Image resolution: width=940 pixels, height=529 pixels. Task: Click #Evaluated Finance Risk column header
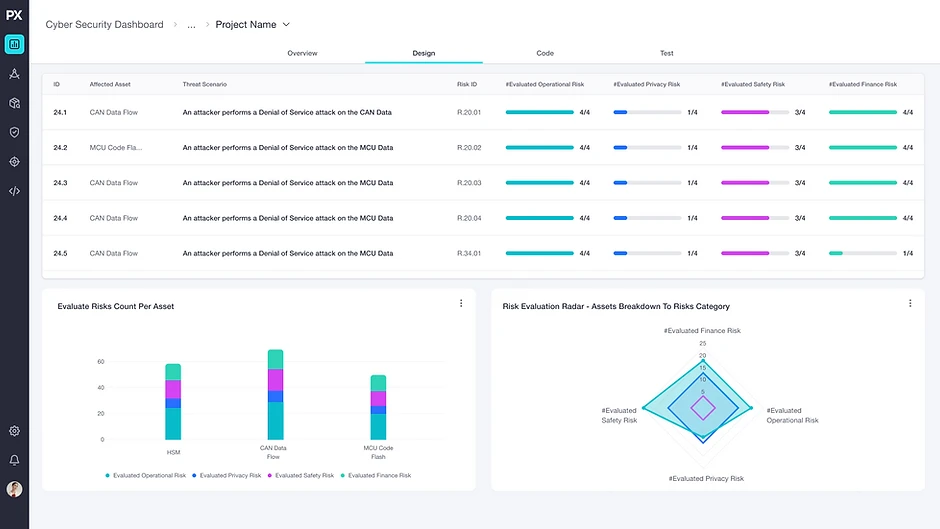[863, 85]
